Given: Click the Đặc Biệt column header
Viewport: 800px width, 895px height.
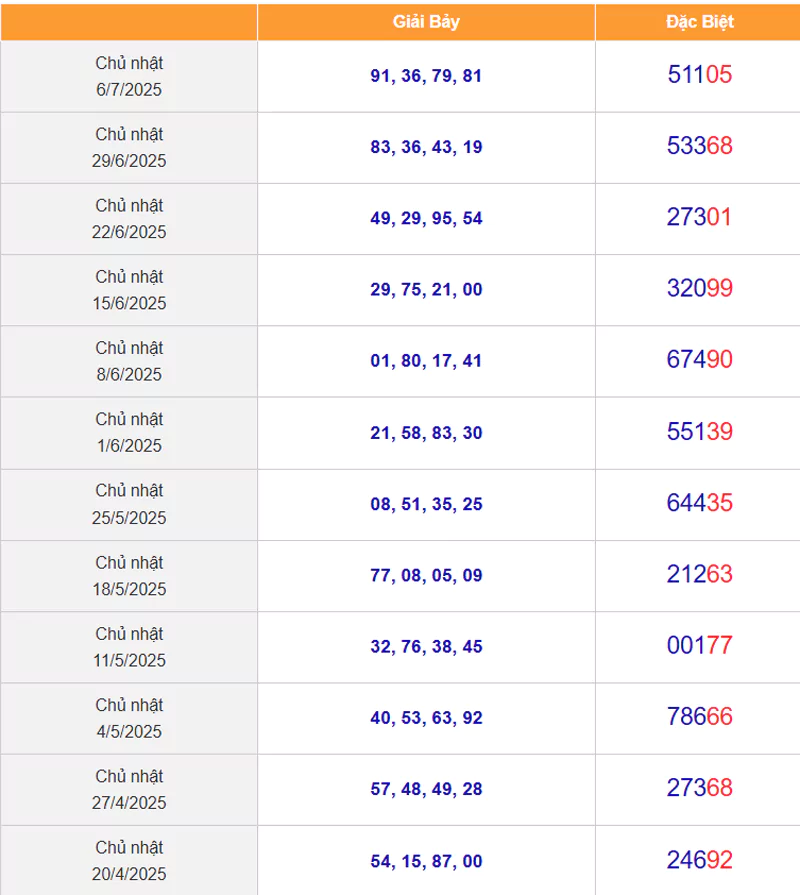Looking at the screenshot, I should pyautogui.click(x=699, y=22).
